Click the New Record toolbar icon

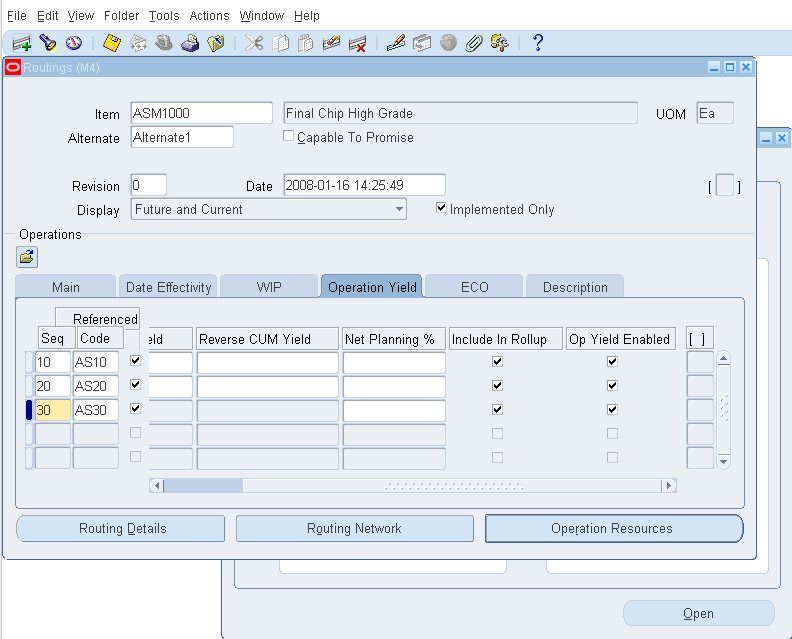(x=22, y=43)
